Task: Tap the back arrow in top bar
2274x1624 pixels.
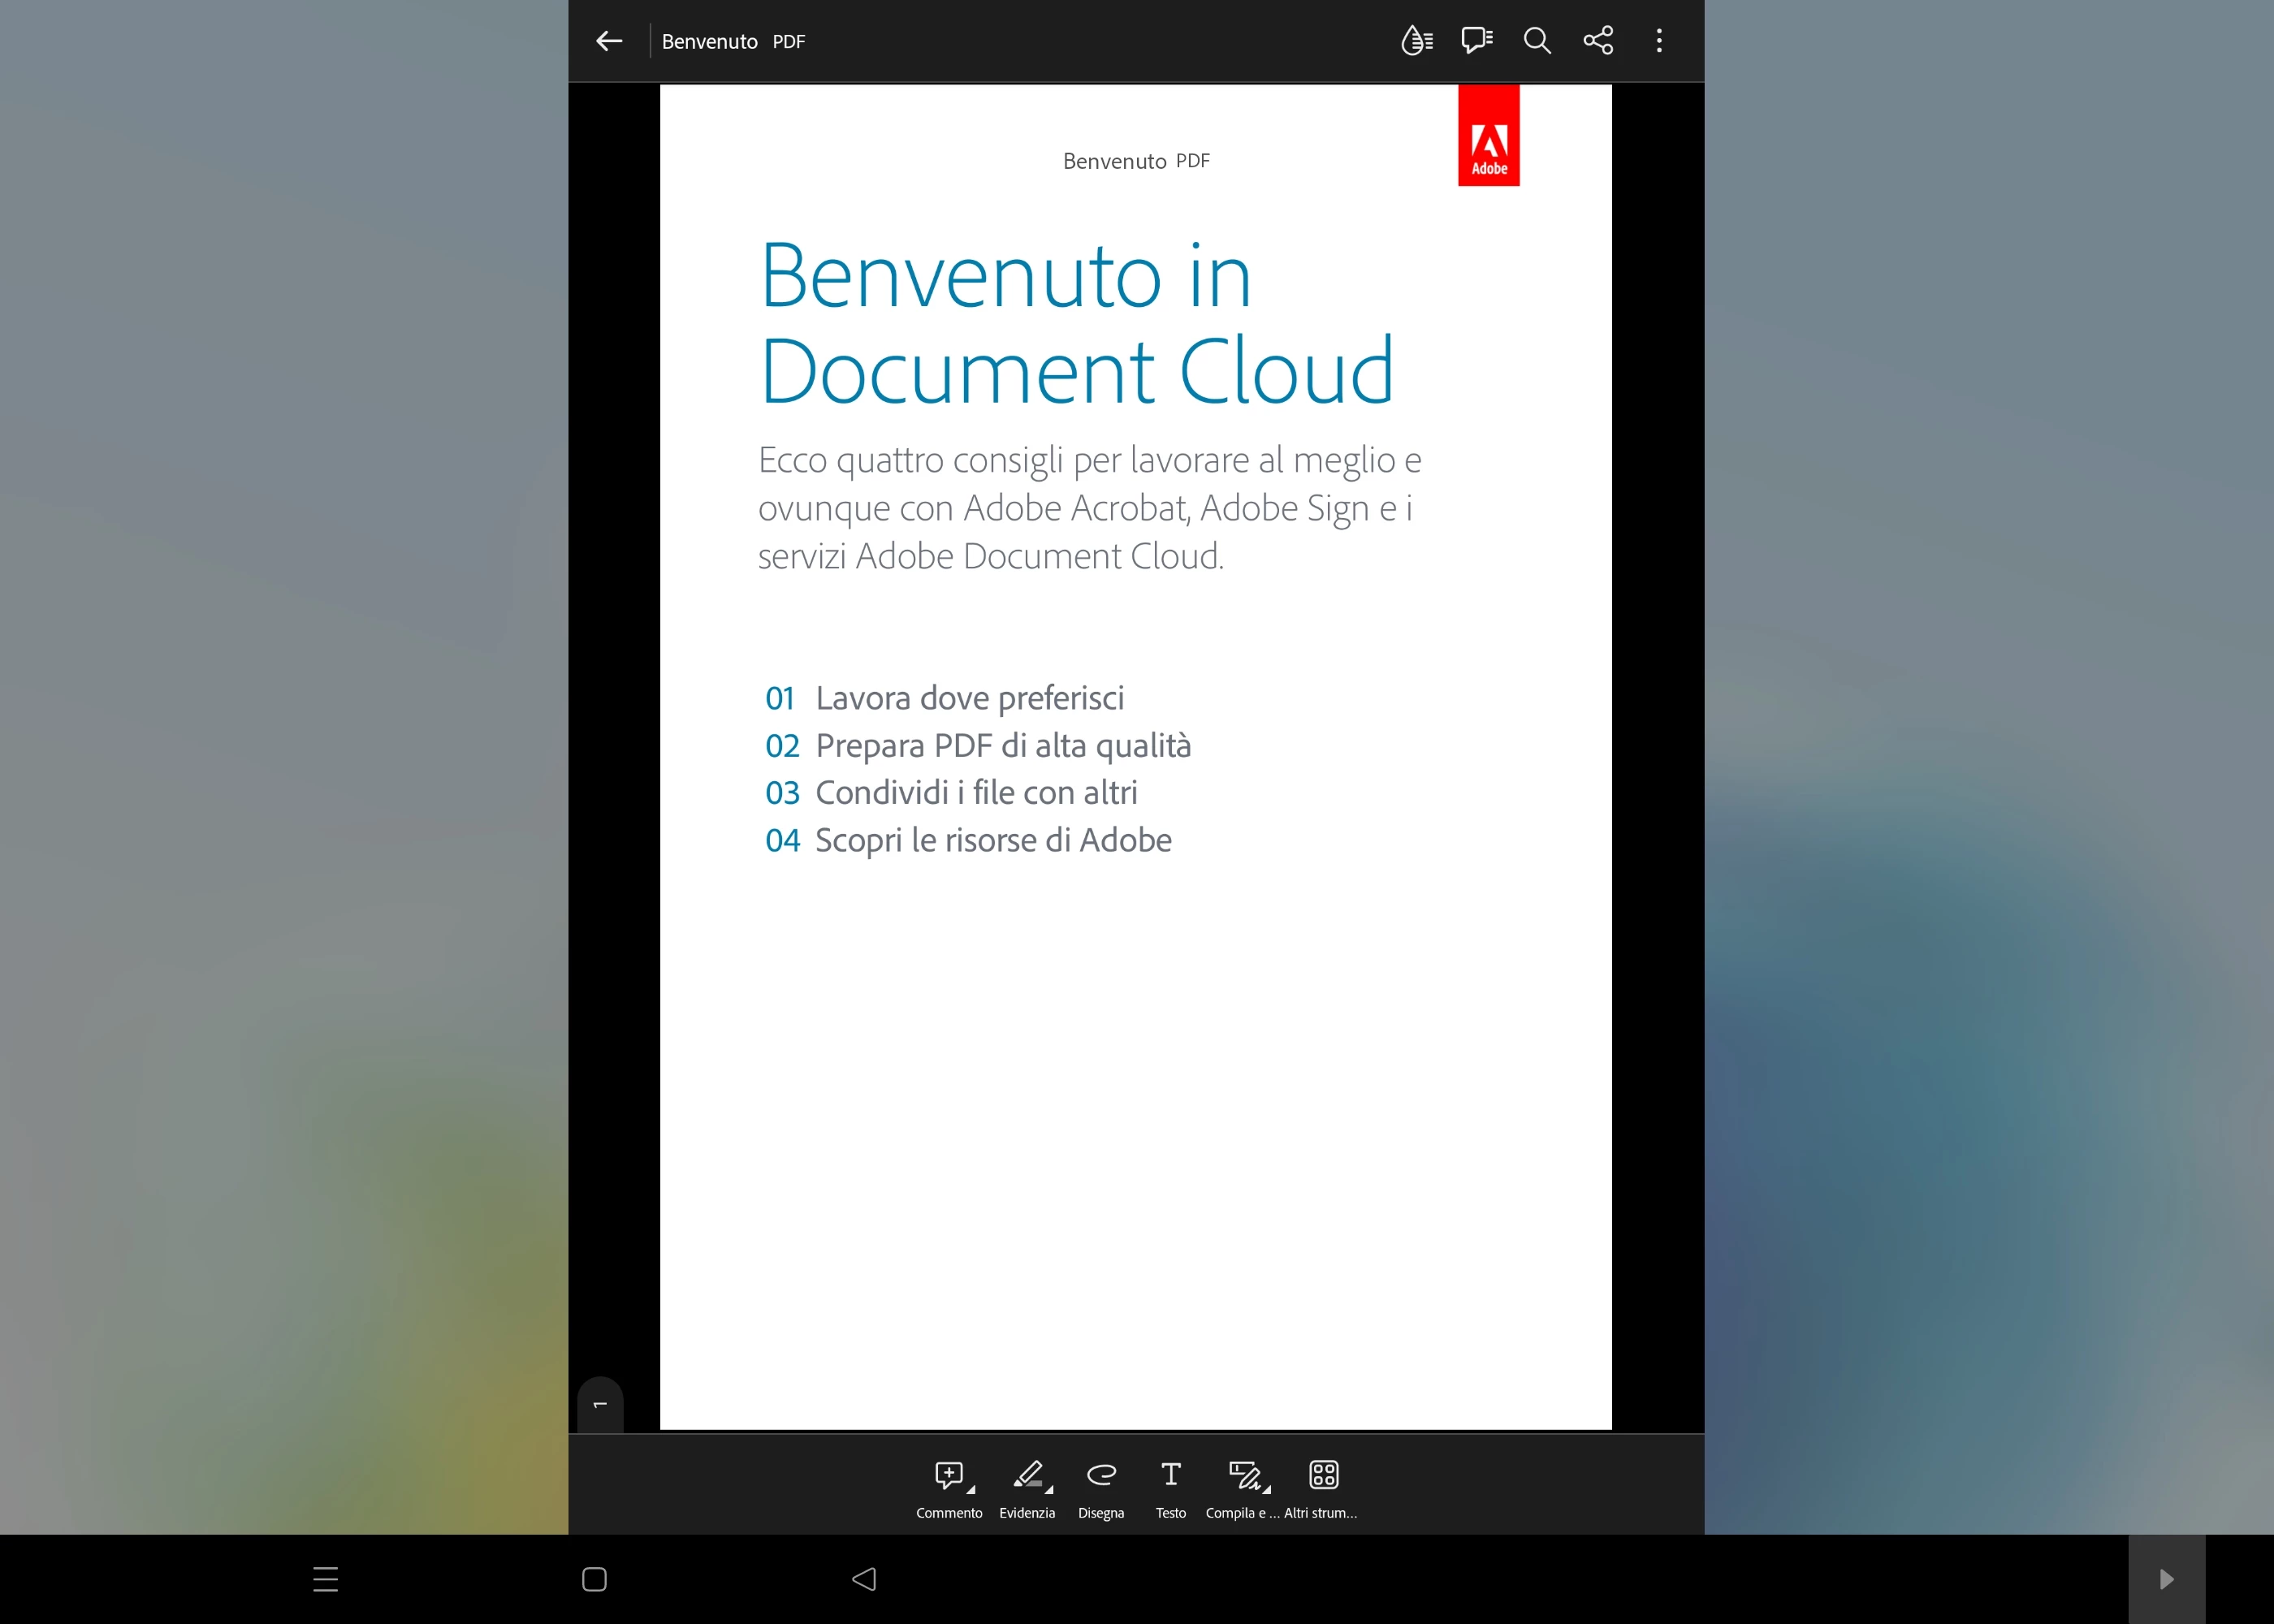Action: 609,41
